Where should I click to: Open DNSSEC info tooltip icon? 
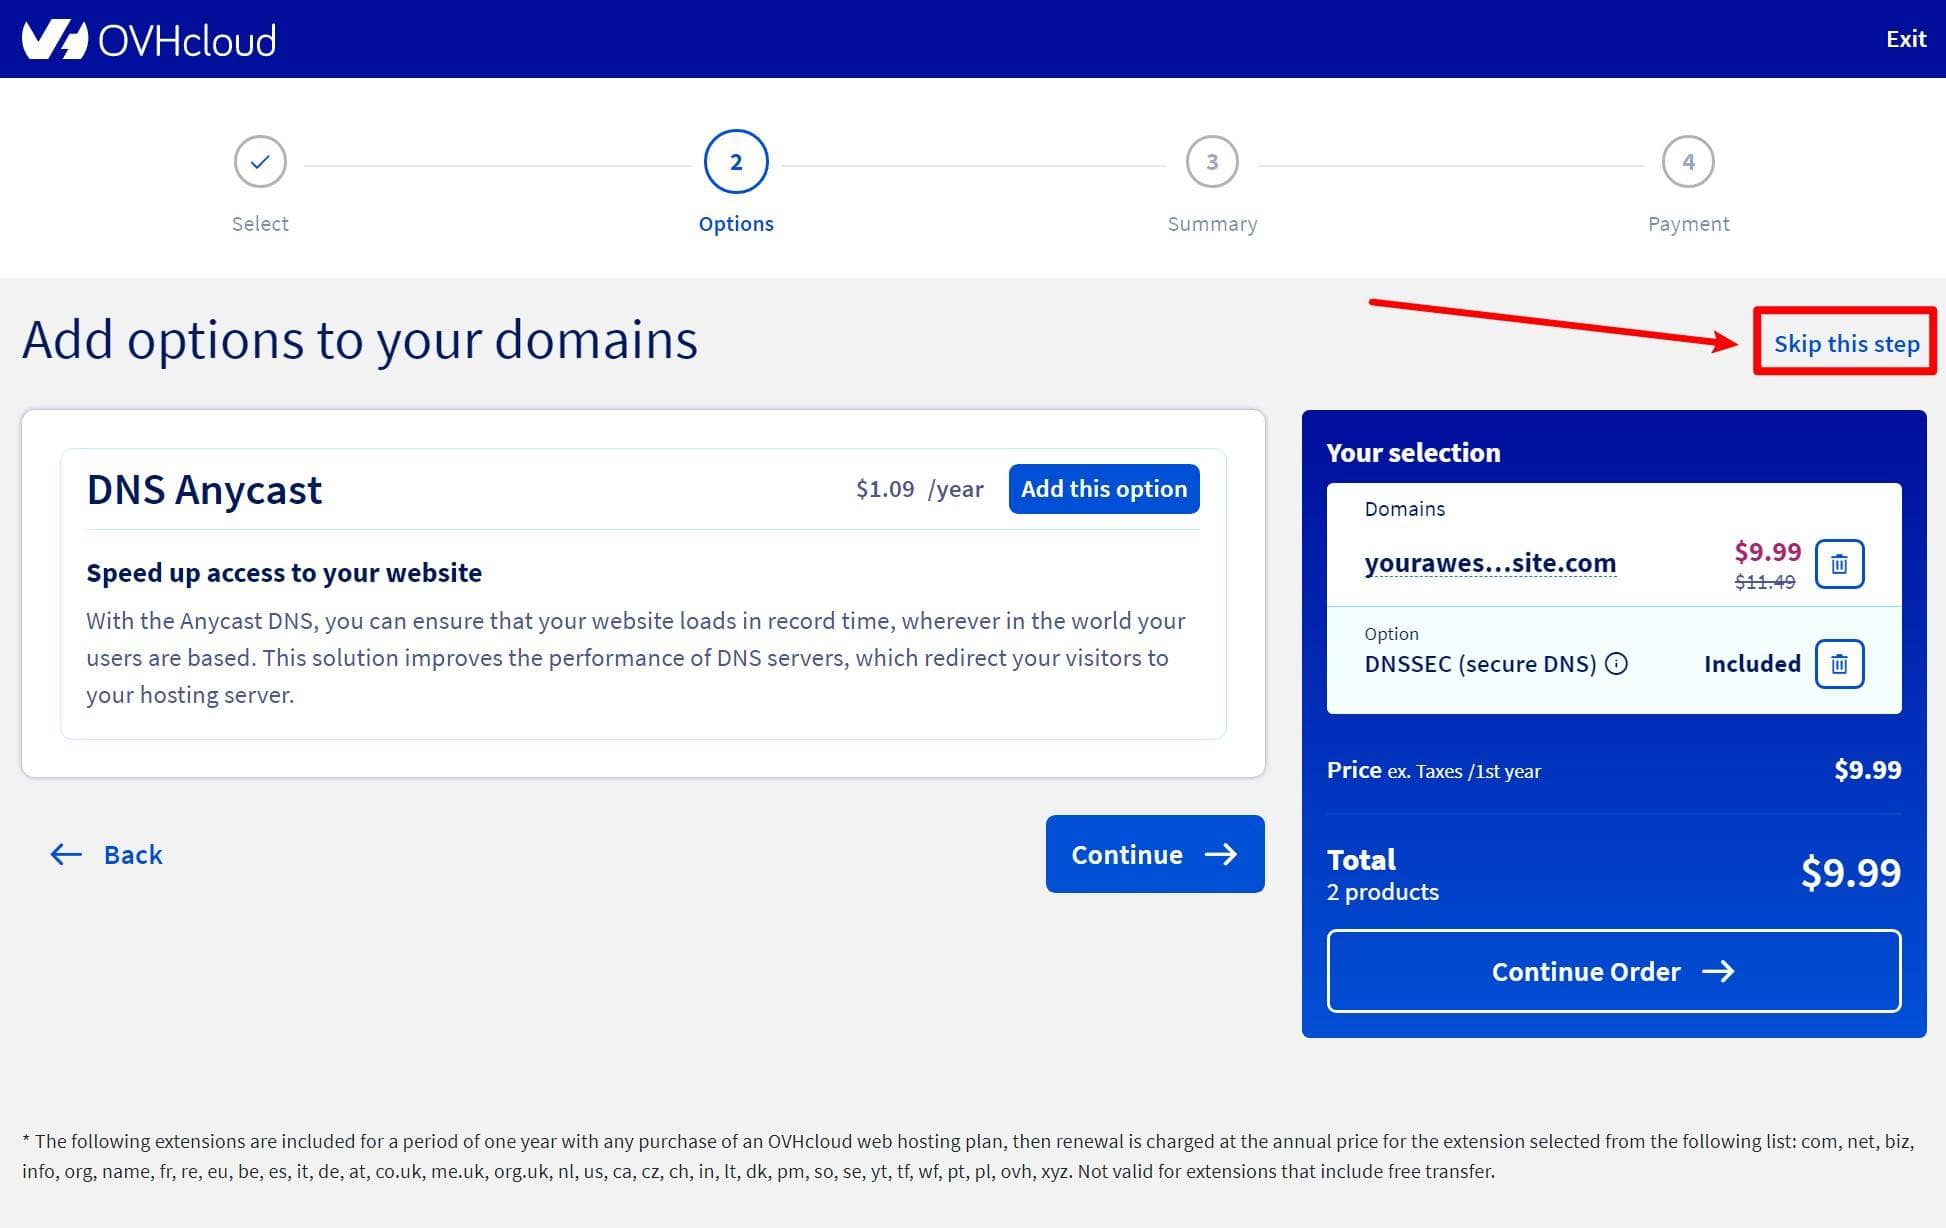pos(1616,664)
